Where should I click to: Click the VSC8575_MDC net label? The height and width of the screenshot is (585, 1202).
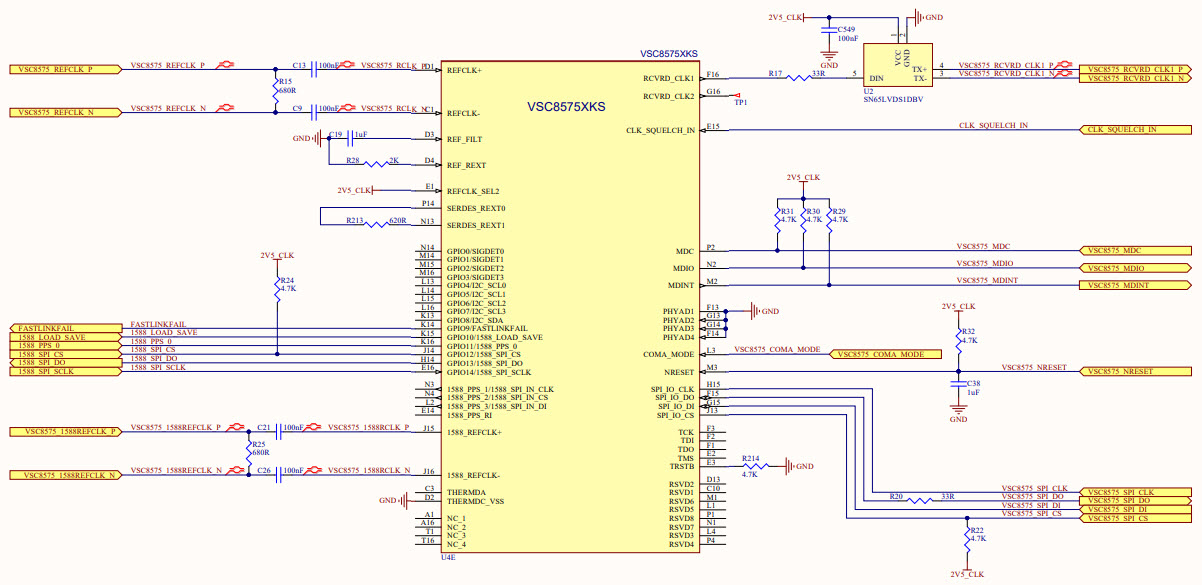(x=982, y=245)
